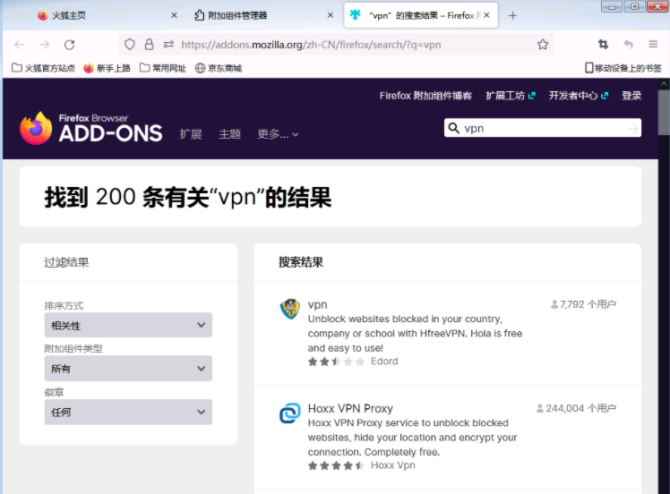
Task: Open the 附加组件类型 所有 dropdown
Action: coord(128,368)
